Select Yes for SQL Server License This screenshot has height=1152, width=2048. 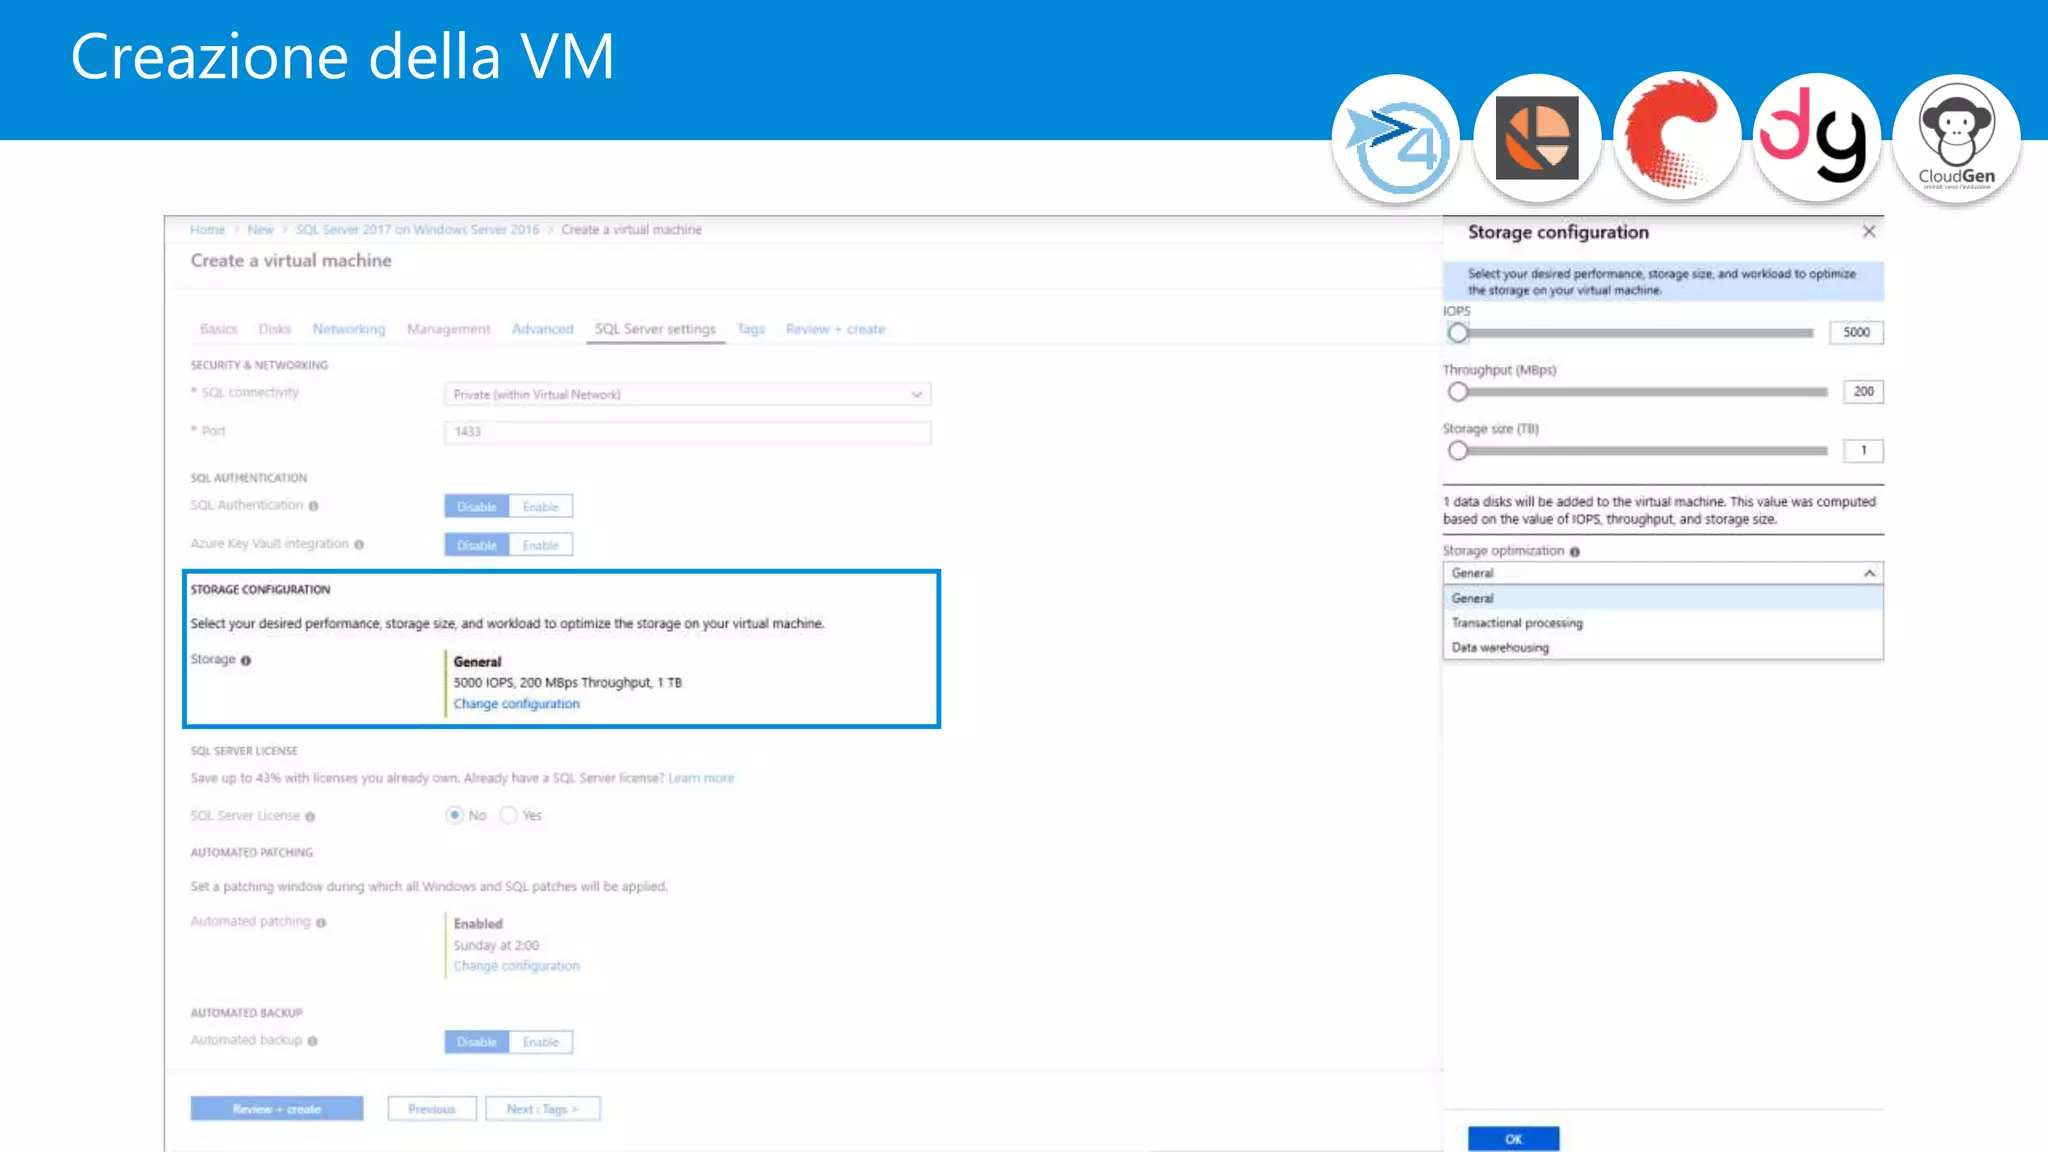click(509, 815)
